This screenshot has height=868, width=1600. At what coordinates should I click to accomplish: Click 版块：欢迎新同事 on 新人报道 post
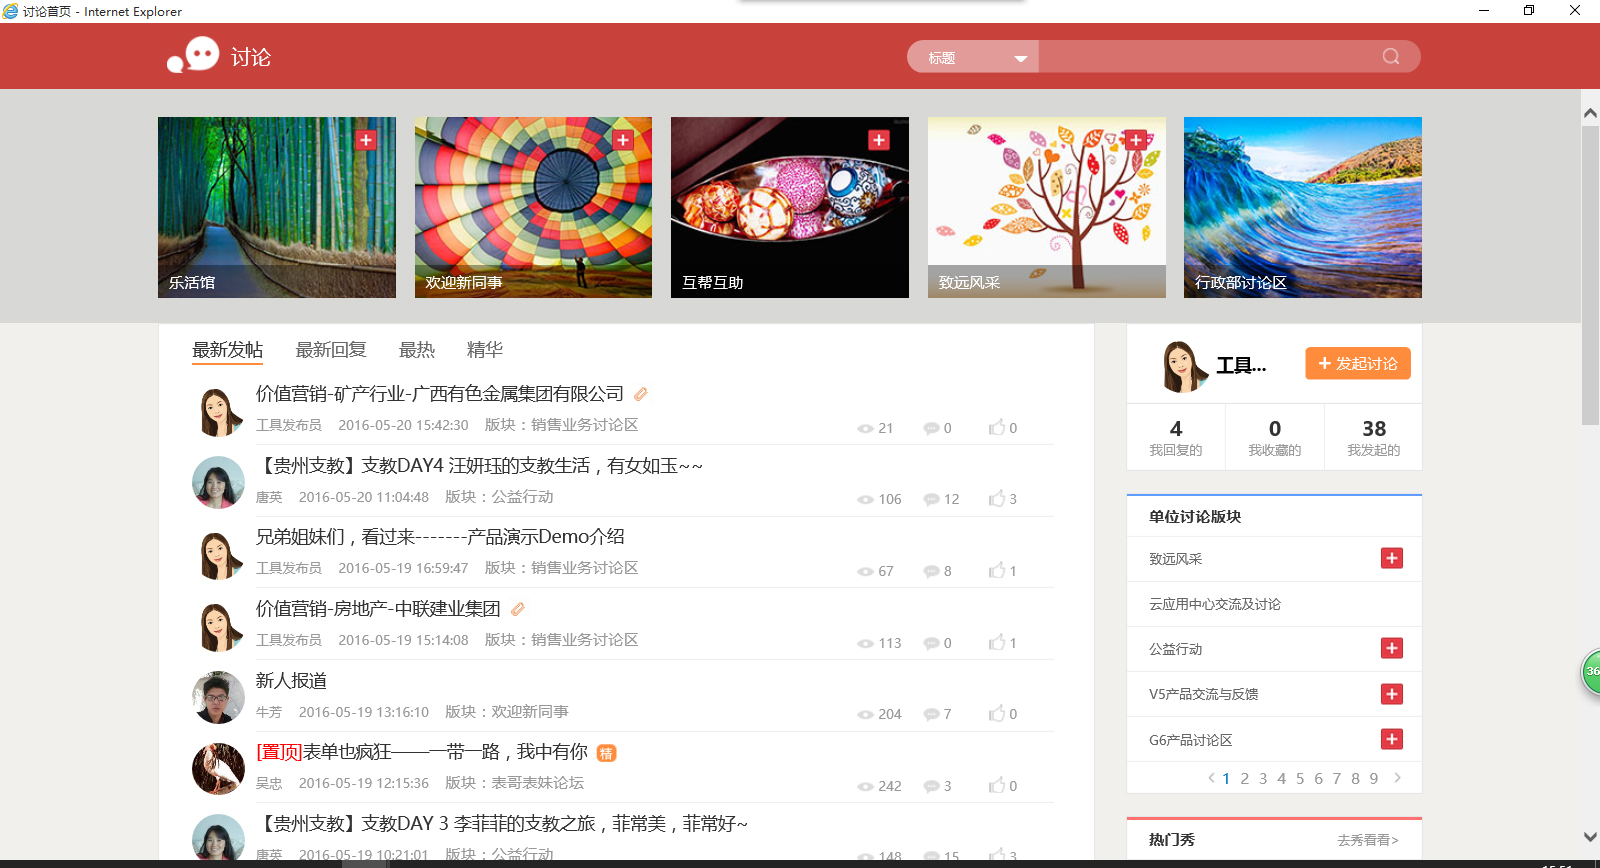(507, 712)
